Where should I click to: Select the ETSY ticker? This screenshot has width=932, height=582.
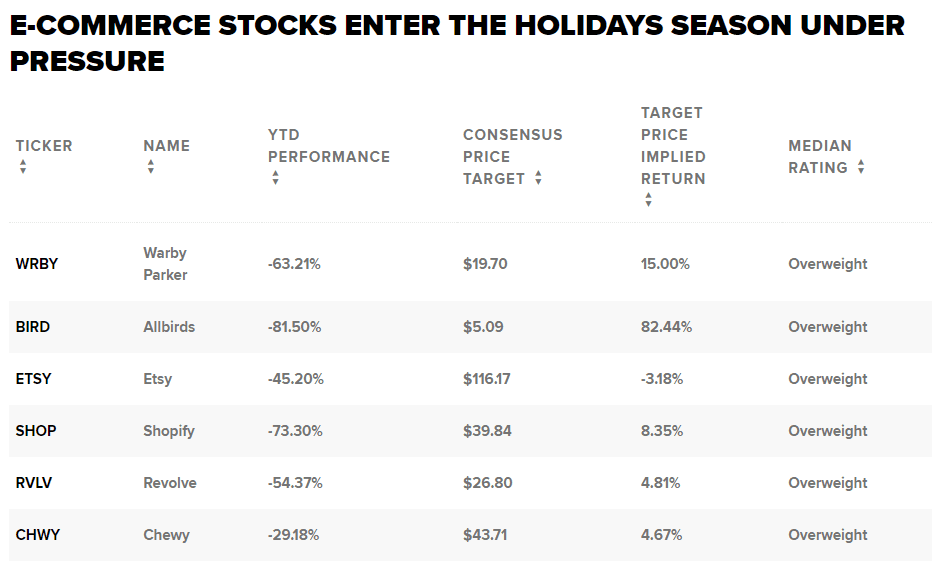pos(34,379)
